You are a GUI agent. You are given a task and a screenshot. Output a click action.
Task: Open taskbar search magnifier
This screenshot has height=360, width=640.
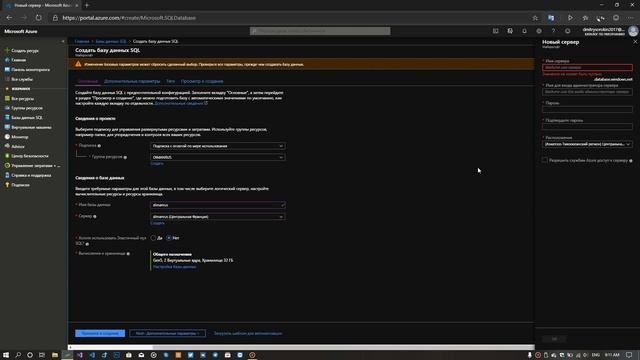[18, 355]
